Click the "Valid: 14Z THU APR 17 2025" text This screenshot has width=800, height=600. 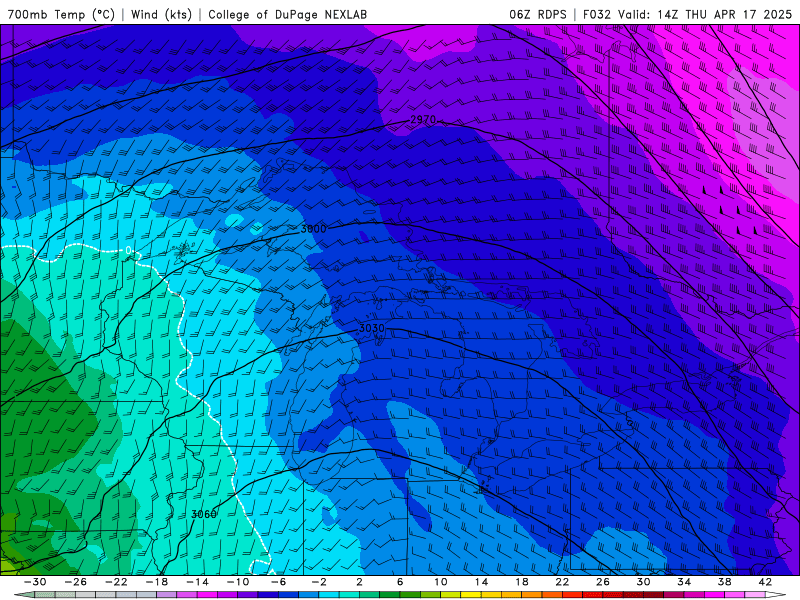click(x=705, y=14)
